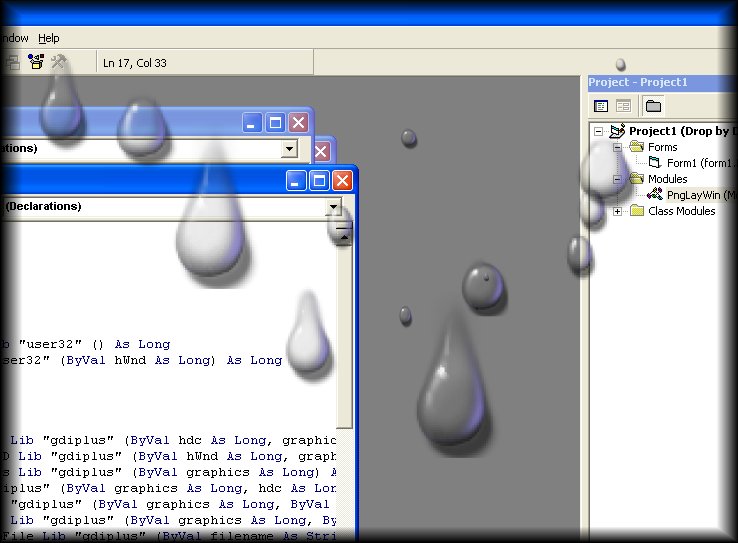Image resolution: width=738 pixels, height=543 pixels.
Task: Open the Window menu
Action: [x=12, y=38]
